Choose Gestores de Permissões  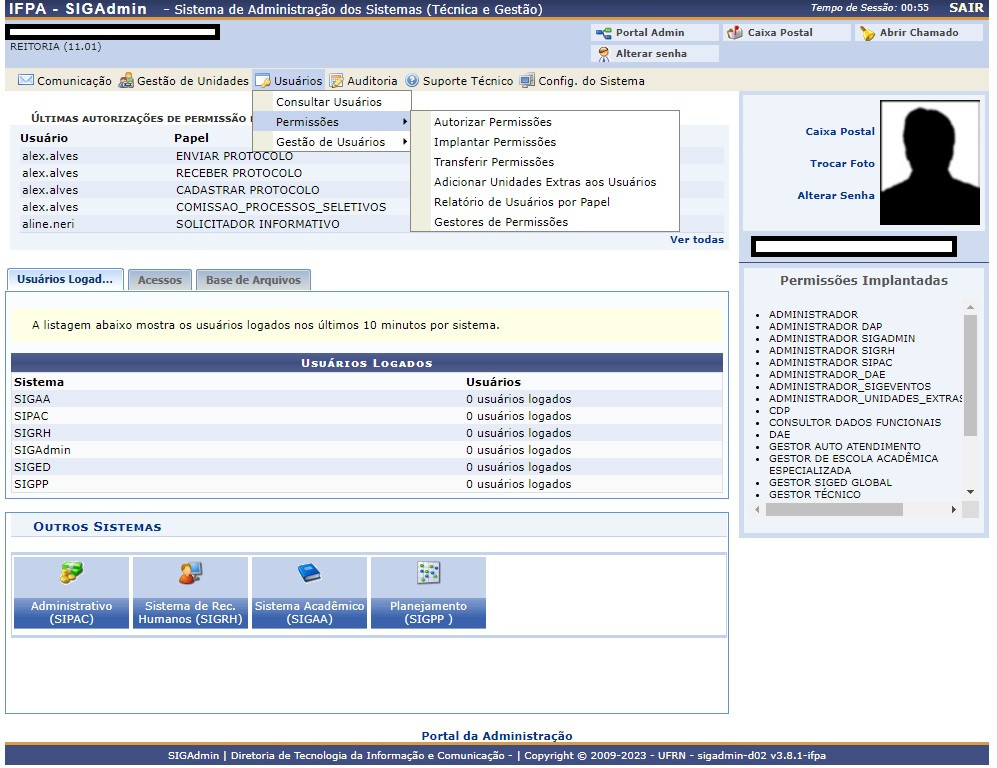[x=501, y=222]
